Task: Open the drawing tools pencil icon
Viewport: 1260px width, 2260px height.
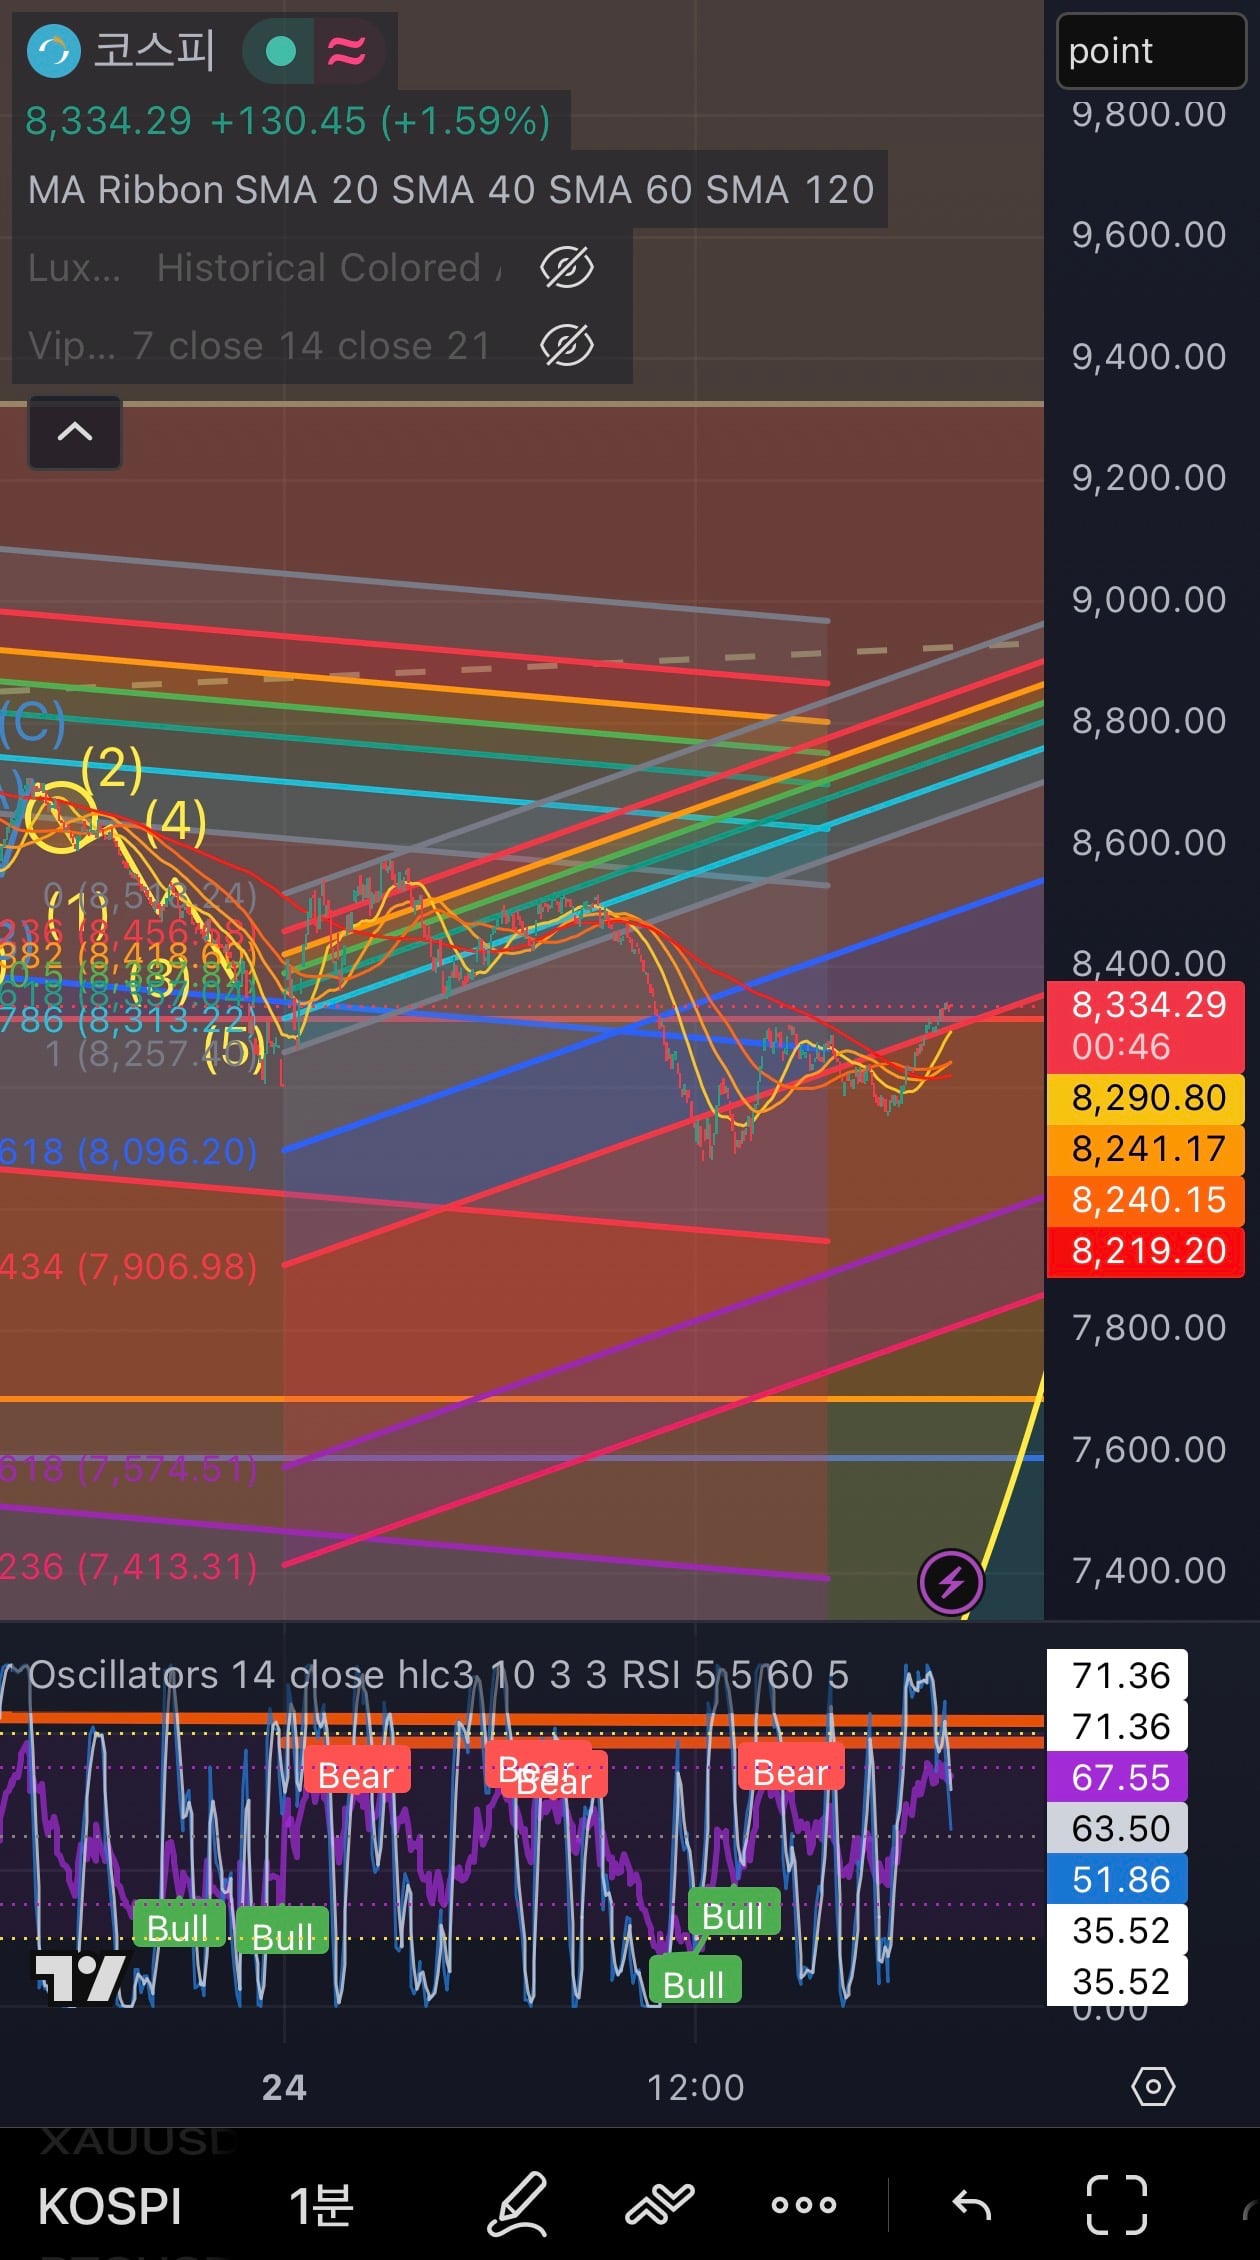Action: tap(518, 2204)
